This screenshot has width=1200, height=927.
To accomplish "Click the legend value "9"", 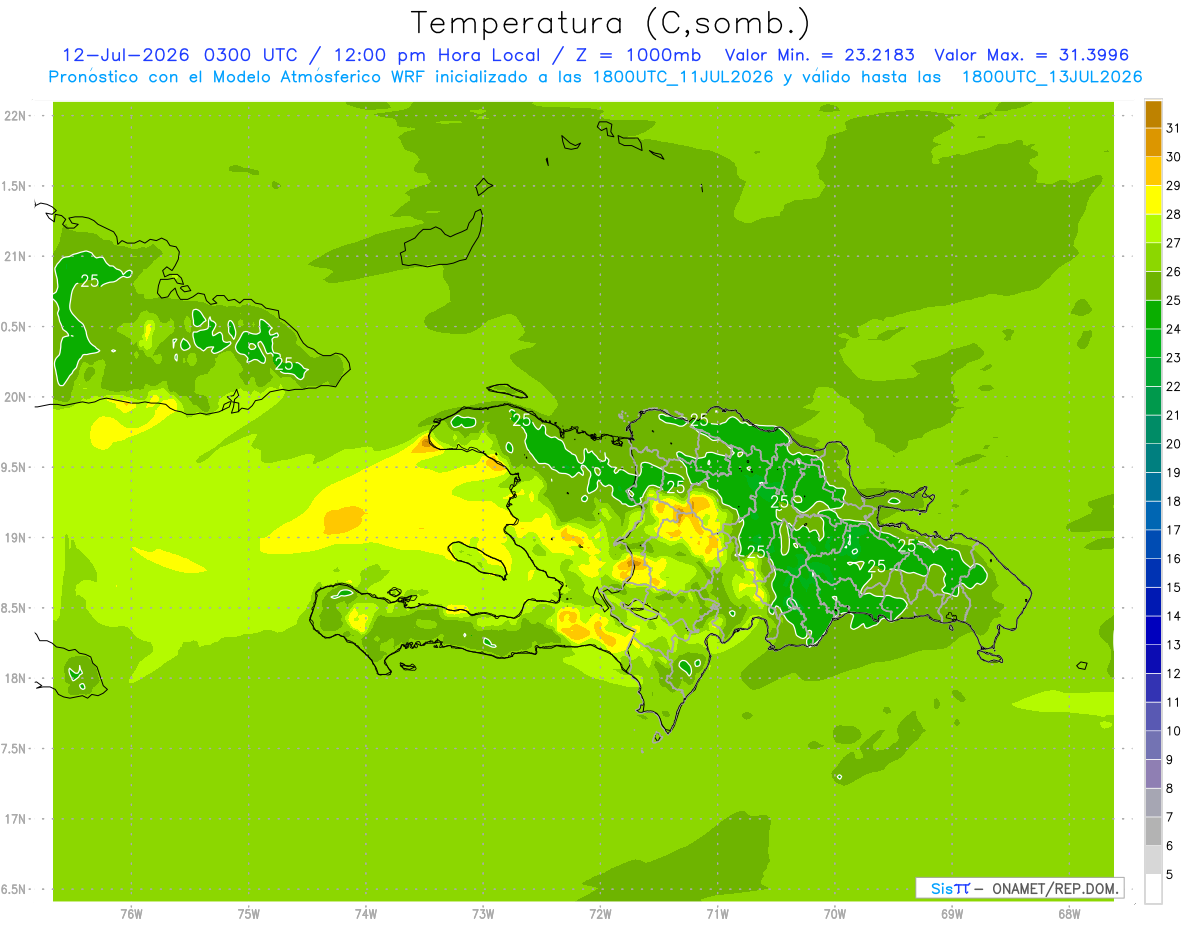I will pos(1170,760).
